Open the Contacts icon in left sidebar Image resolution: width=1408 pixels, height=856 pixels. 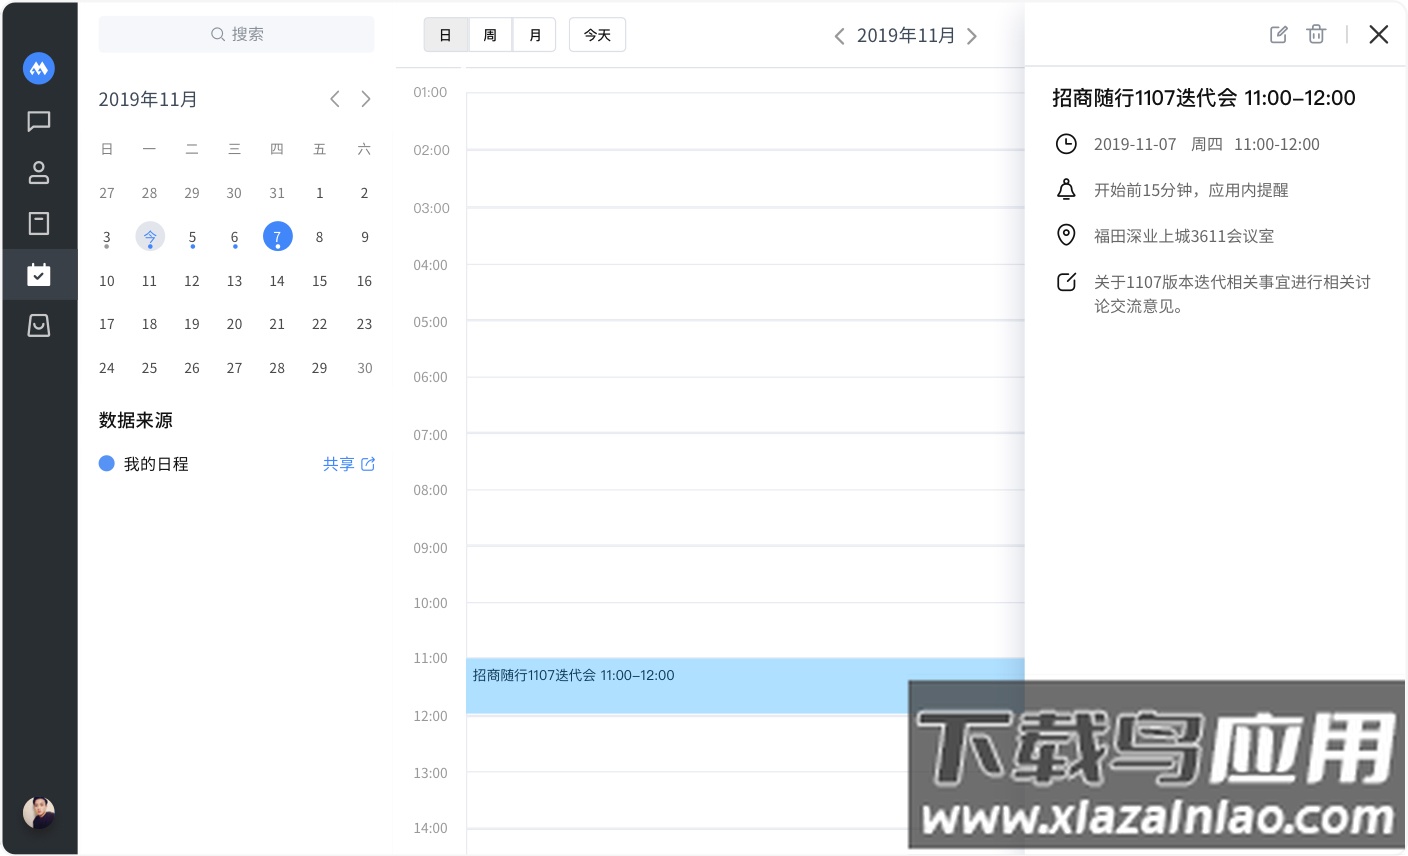[x=39, y=172]
